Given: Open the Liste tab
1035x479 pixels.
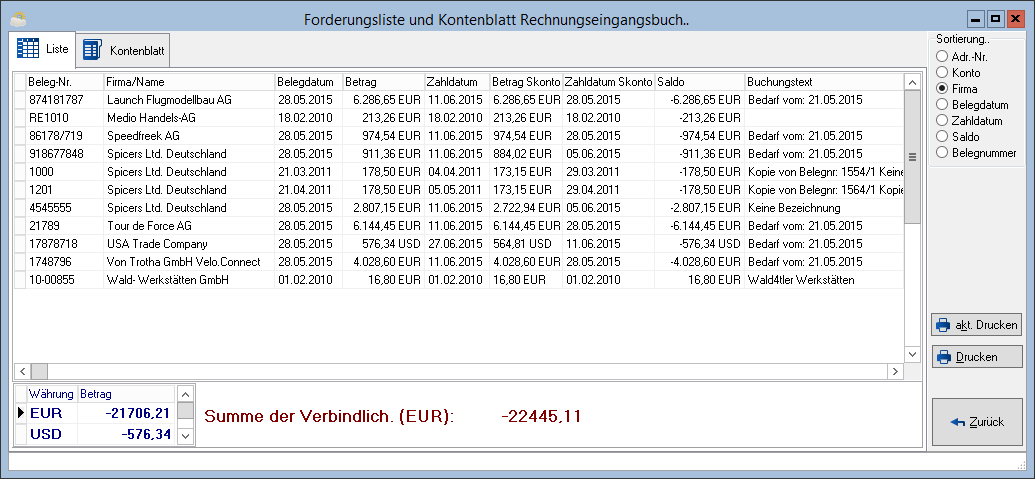Looking at the screenshot, I should [42, 49].
